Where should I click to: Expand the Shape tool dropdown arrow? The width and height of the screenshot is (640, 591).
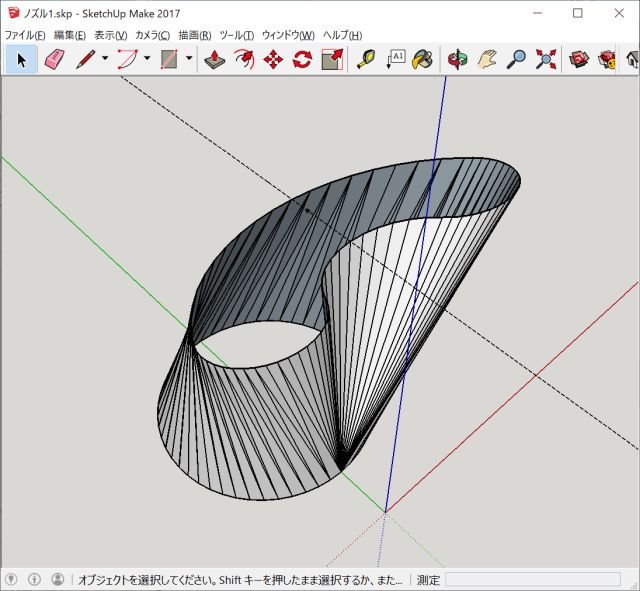[189, 60]
